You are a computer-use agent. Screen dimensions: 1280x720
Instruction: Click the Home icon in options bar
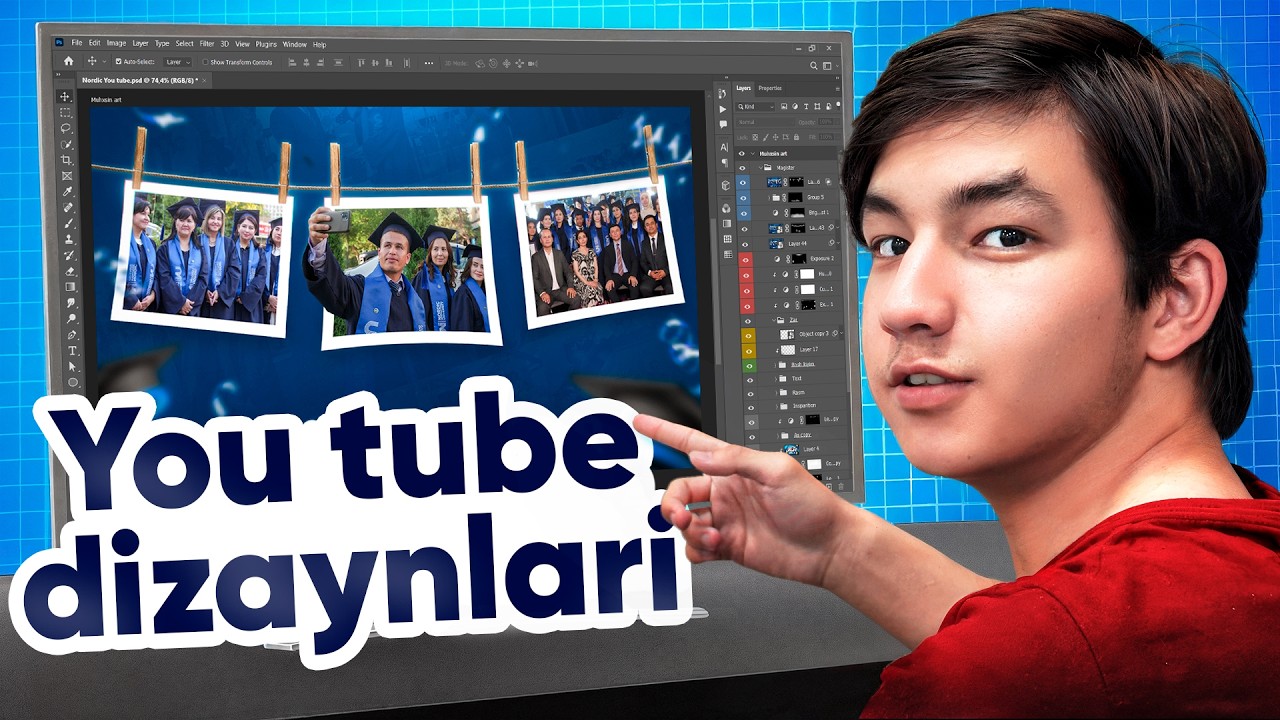pyautogui.click(x=68, y=62)
